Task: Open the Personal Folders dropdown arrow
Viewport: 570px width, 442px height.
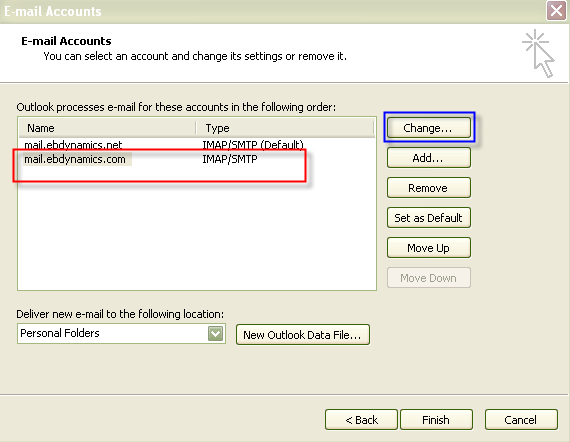Action: (x=215, y=333)
